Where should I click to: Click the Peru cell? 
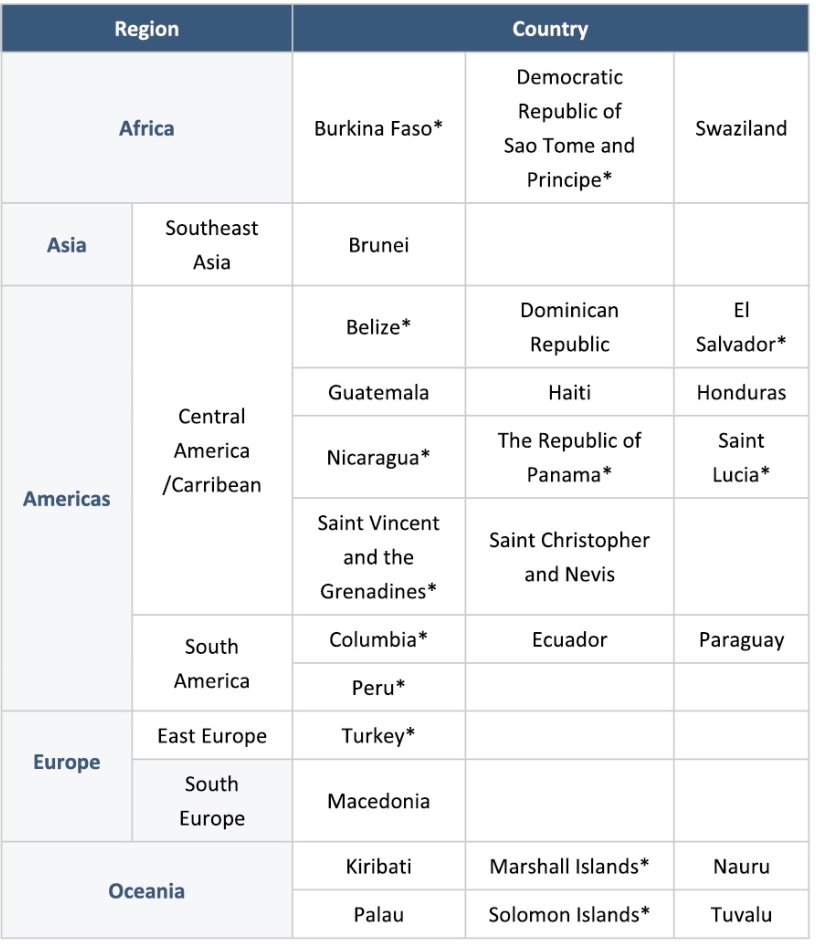pyautogui.click(x=378, y=688)
